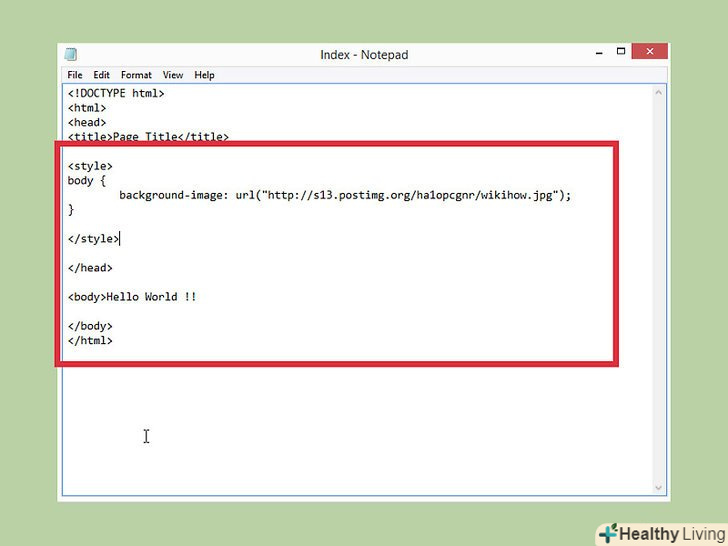728x546 pixels.
Task: Click the '<!DOCTYPE html>' line
Action: pyautogui.click(x=116, y=93)
